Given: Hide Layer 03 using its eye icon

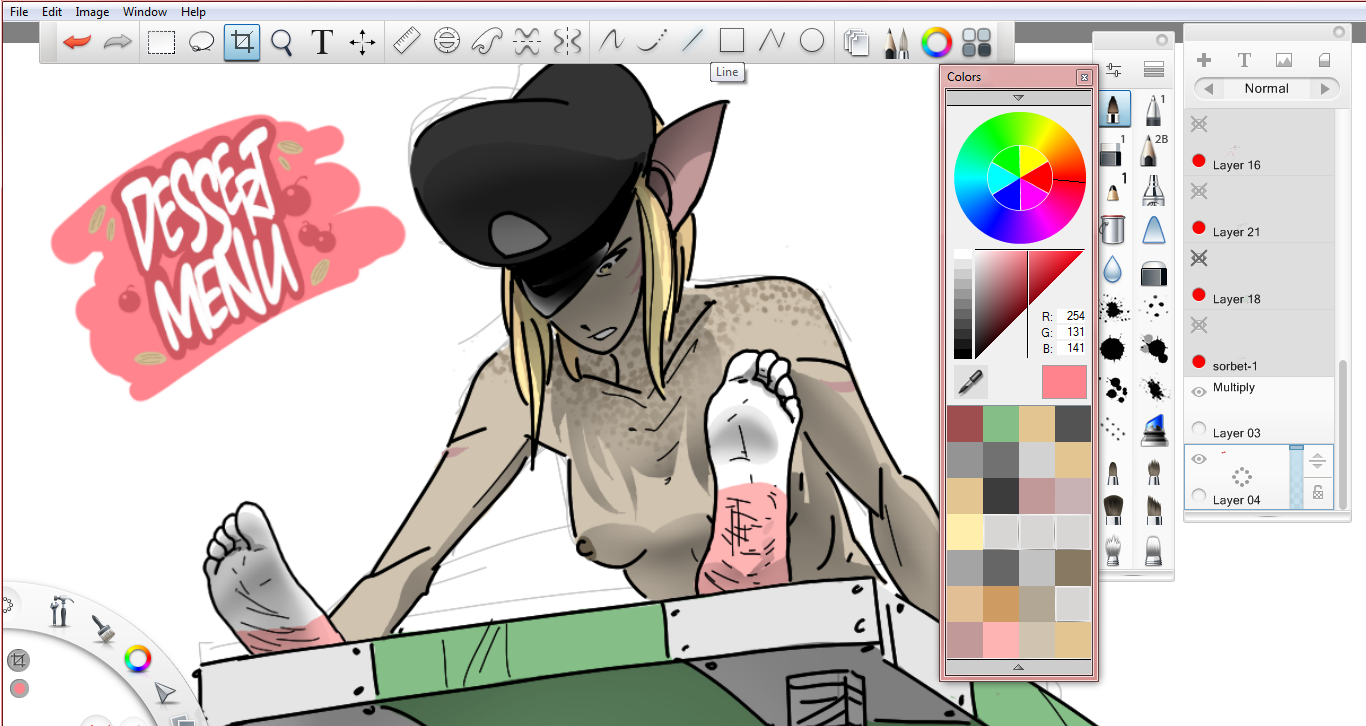Looking at the screenshot, I should (1199, 392).
